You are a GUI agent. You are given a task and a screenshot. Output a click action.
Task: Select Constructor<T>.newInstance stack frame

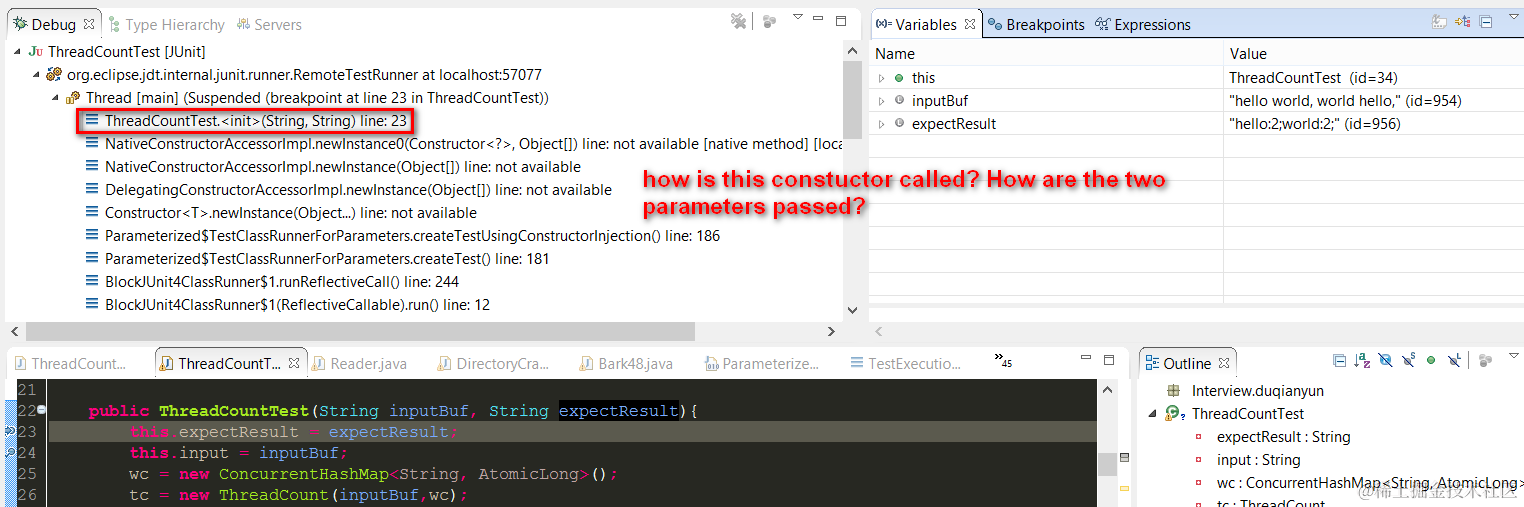290,212
